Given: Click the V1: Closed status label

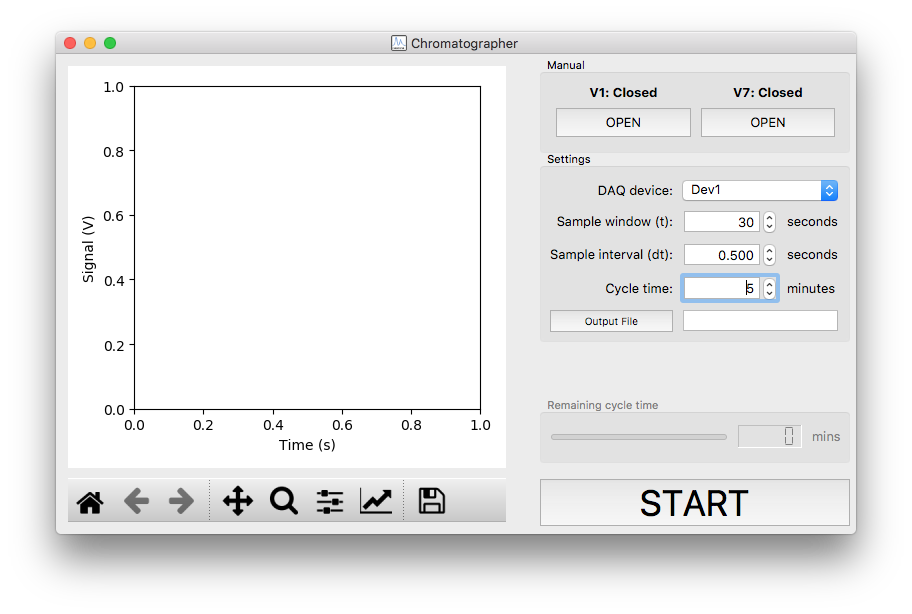Looking at the screenshot, I should coord(623,92).
